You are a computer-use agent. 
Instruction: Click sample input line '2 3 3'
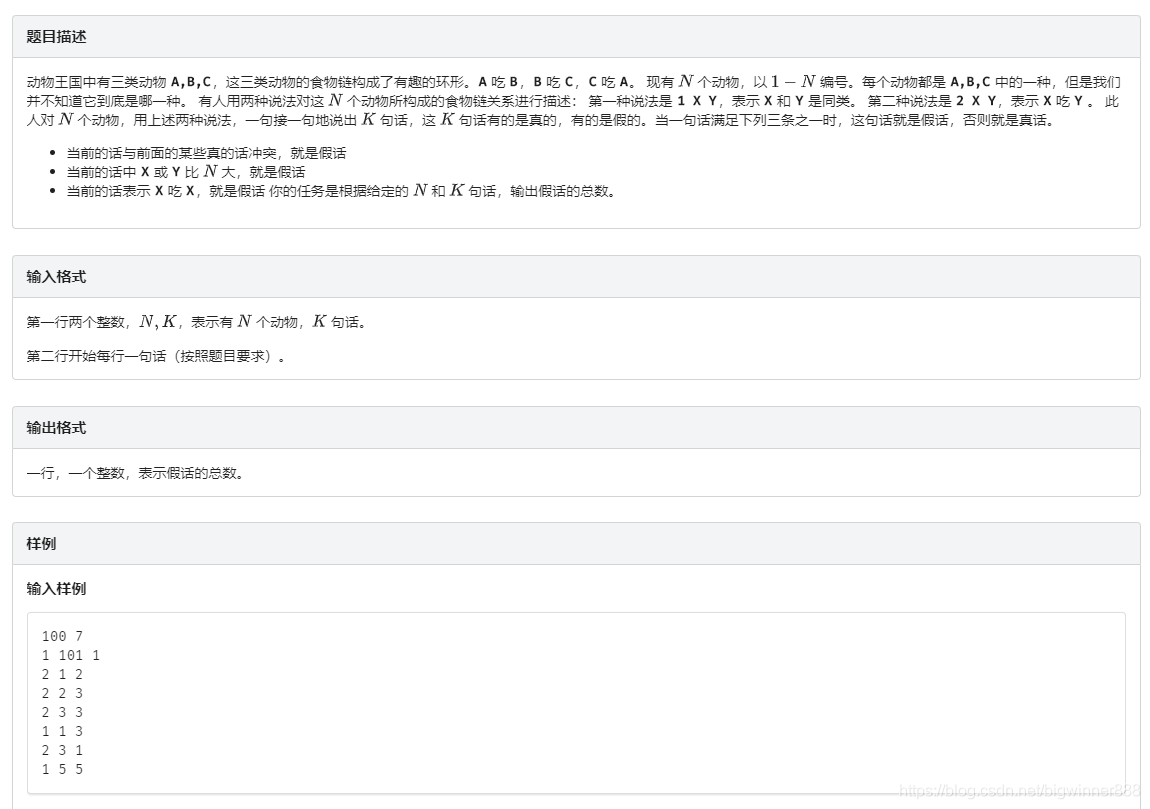(x=62, y=712)
